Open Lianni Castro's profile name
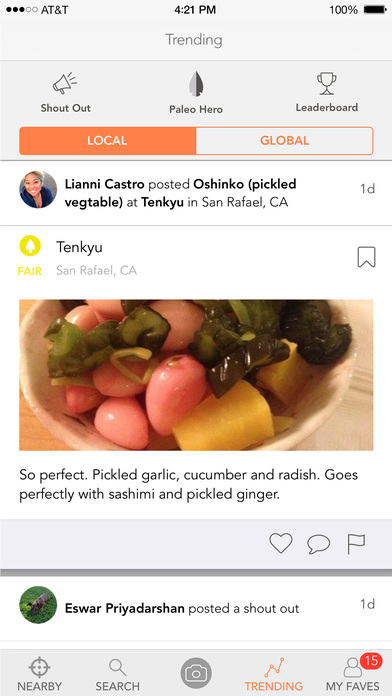 click(105, 184)
